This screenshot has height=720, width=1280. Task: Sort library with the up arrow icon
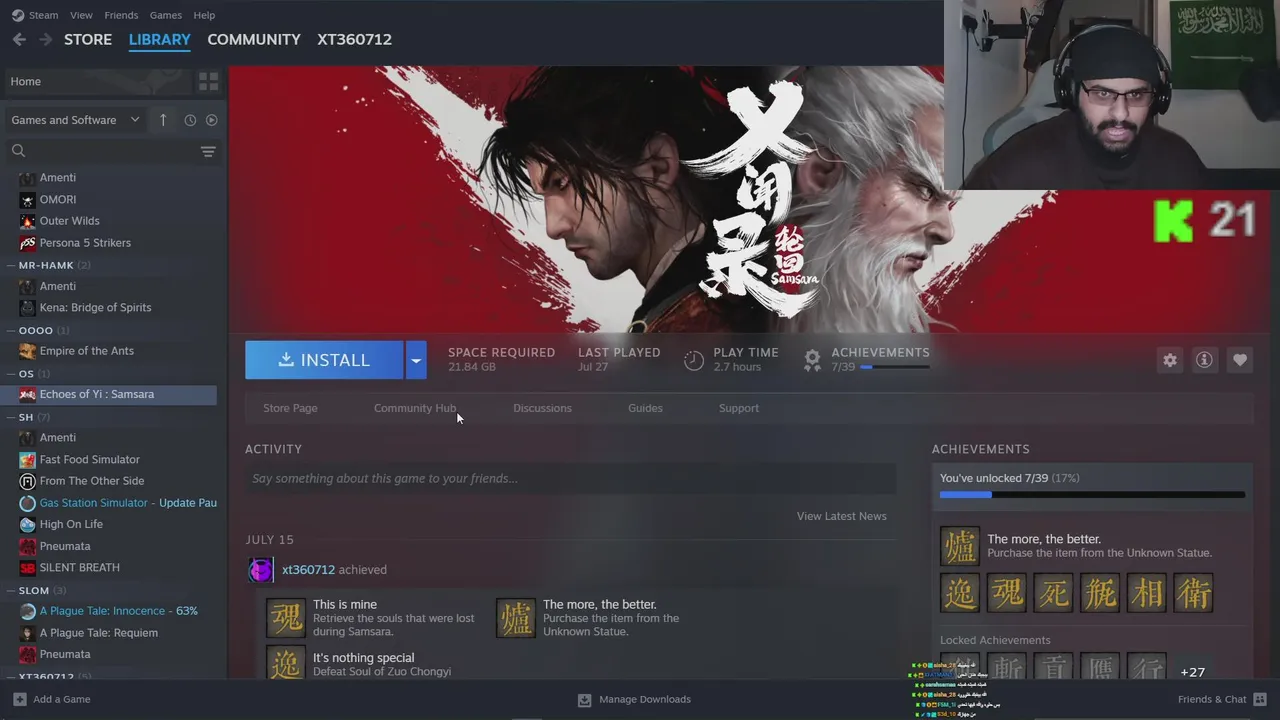tap(163, 120)
